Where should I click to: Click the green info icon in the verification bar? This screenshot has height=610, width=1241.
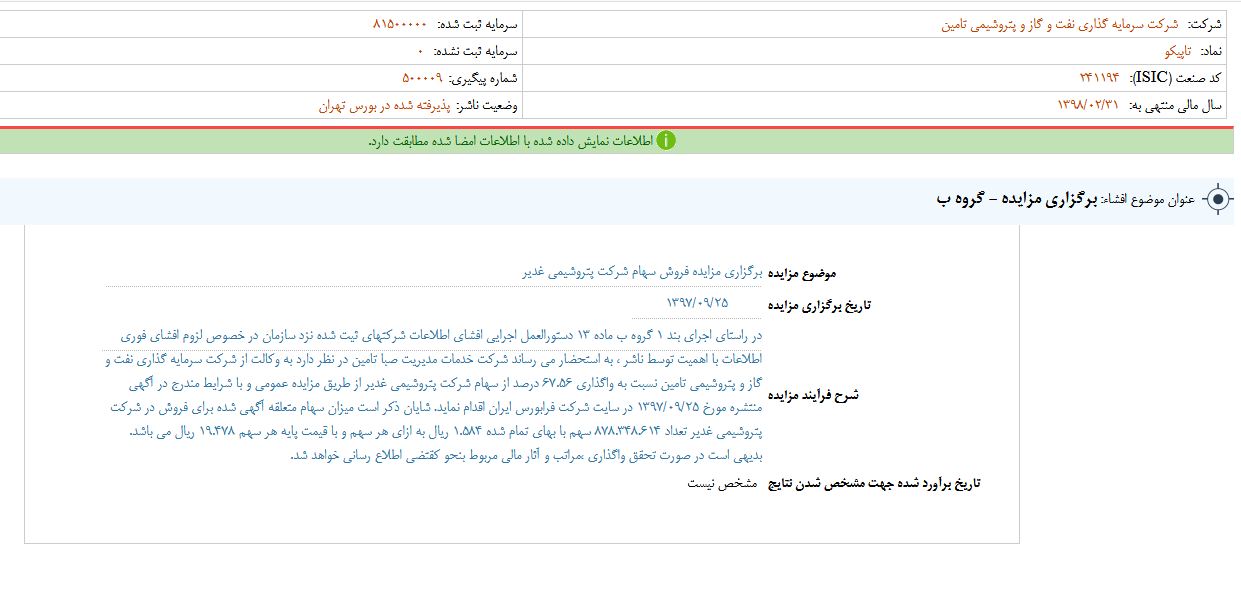point(666,141)
